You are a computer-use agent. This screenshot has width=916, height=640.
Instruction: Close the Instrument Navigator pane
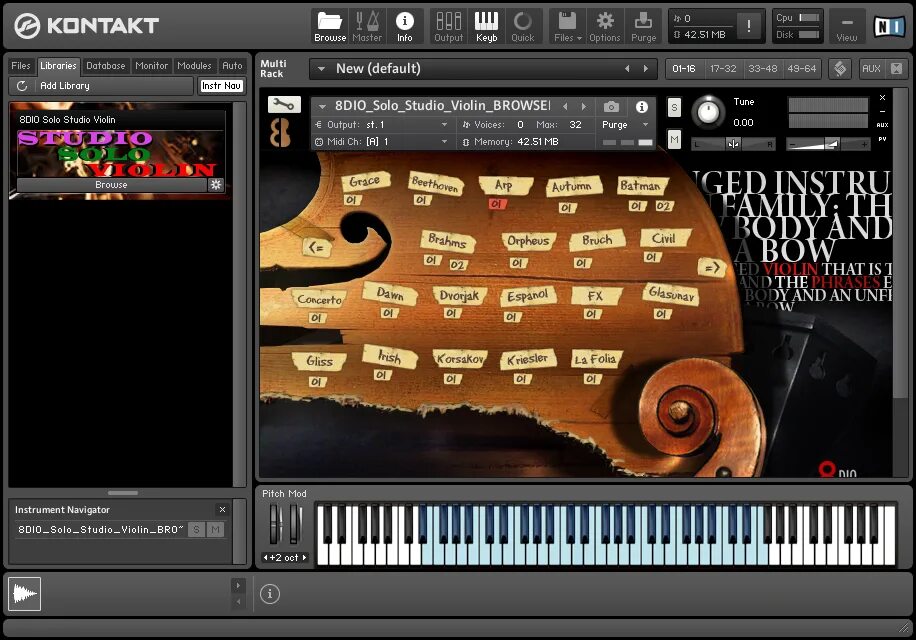tap(222, 509)
